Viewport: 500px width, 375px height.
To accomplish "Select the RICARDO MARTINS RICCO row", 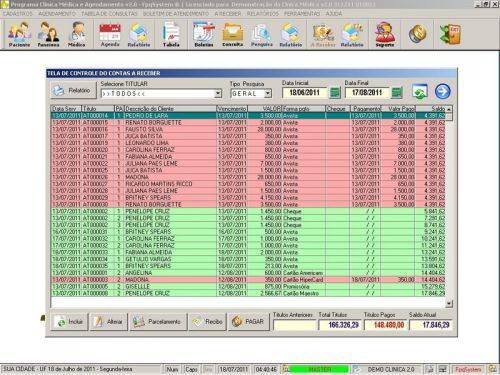I will click(248, 184).
